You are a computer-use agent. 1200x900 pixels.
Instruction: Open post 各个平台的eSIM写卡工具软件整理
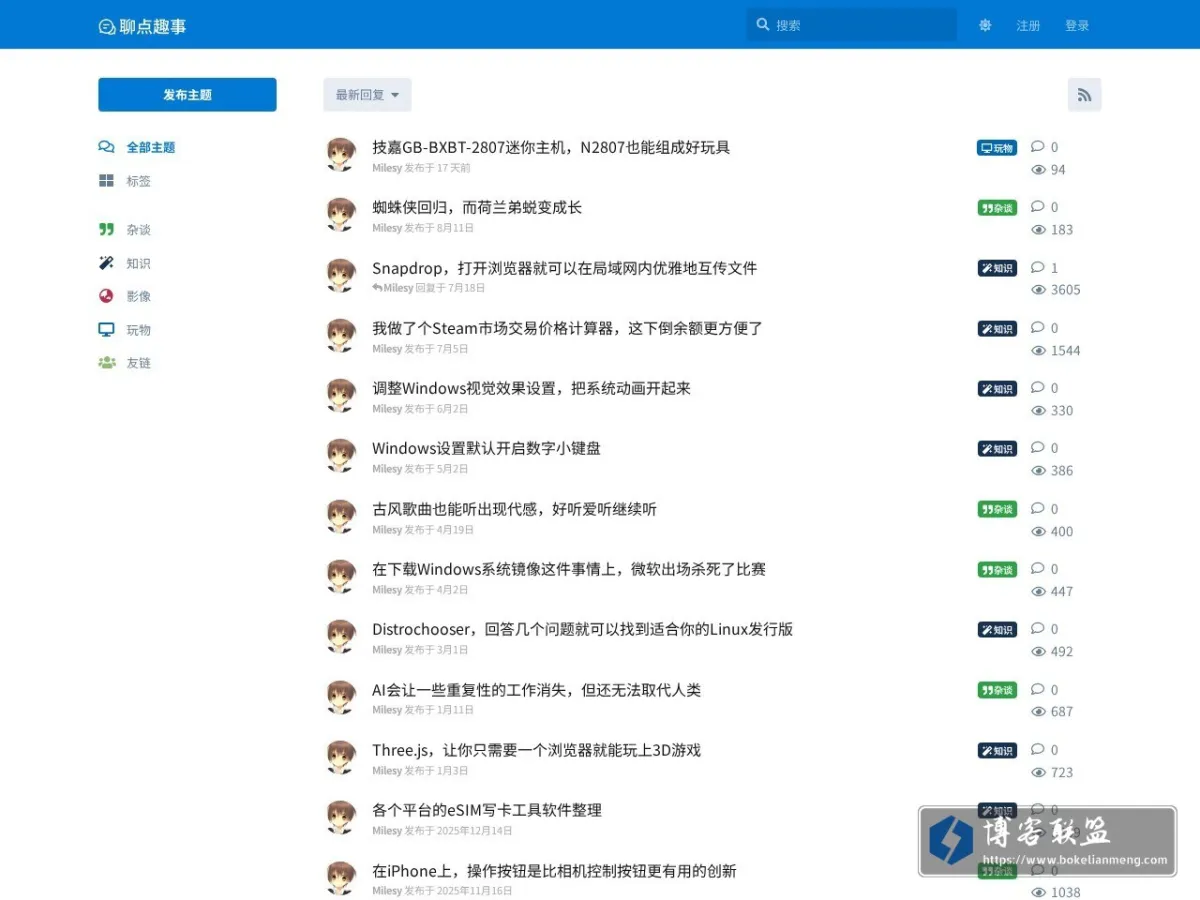tap(487, 810)
